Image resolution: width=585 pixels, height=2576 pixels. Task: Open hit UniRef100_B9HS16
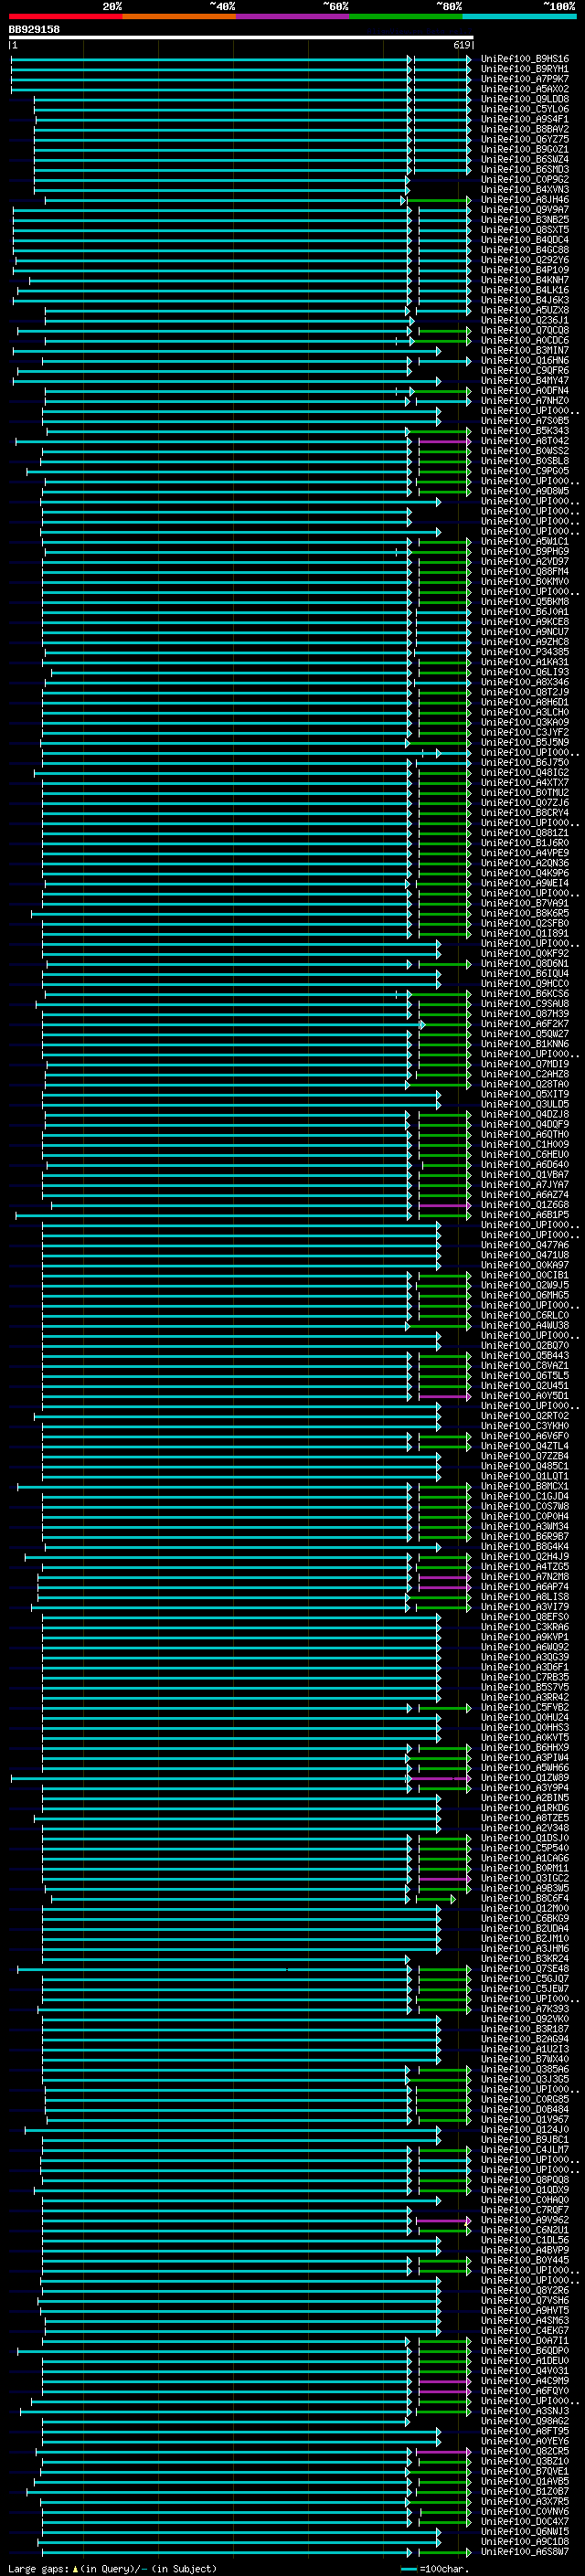coord(525,59)
